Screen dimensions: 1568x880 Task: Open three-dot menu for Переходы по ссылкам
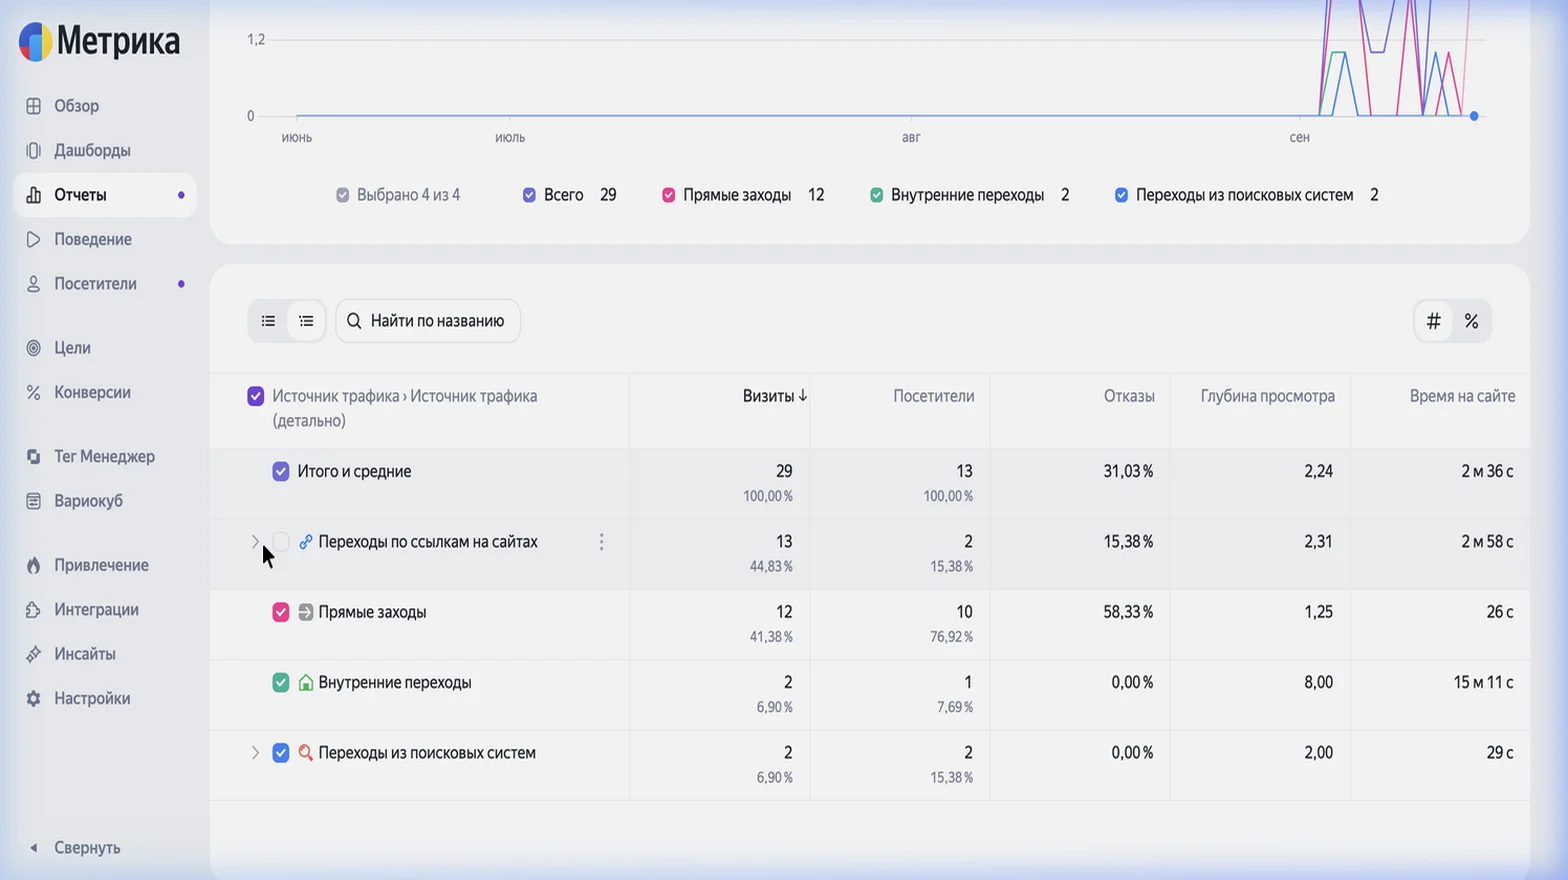point(601,542)
